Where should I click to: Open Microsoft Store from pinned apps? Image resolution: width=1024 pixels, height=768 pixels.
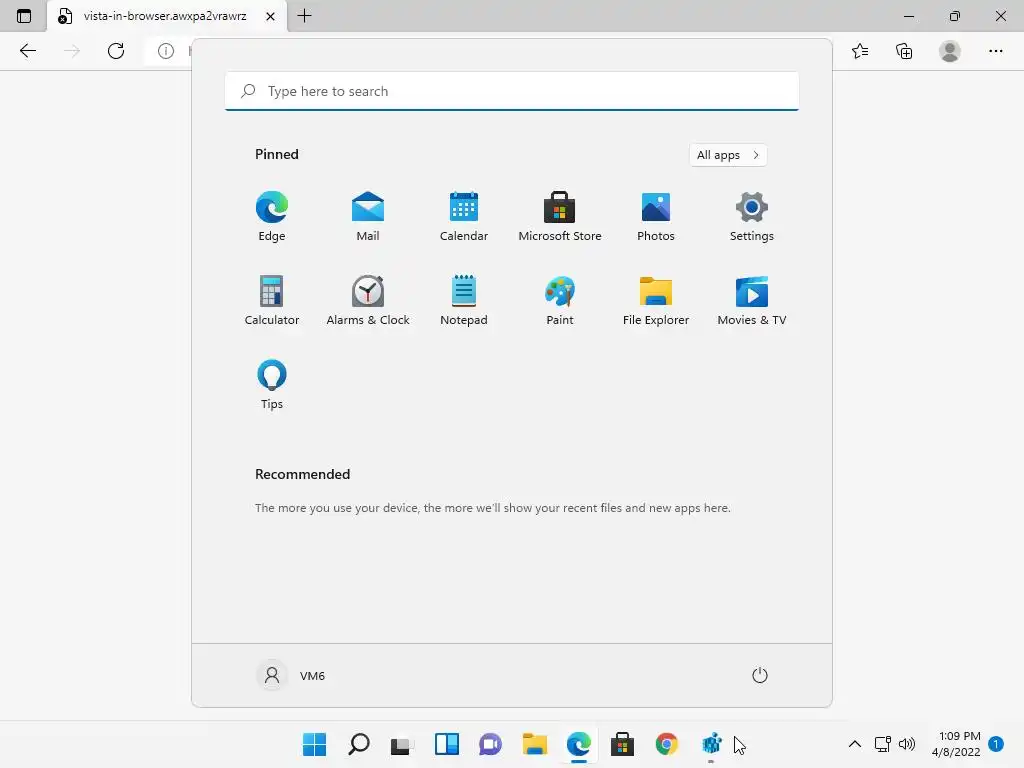pyautogui.click(x=560, y=216)
